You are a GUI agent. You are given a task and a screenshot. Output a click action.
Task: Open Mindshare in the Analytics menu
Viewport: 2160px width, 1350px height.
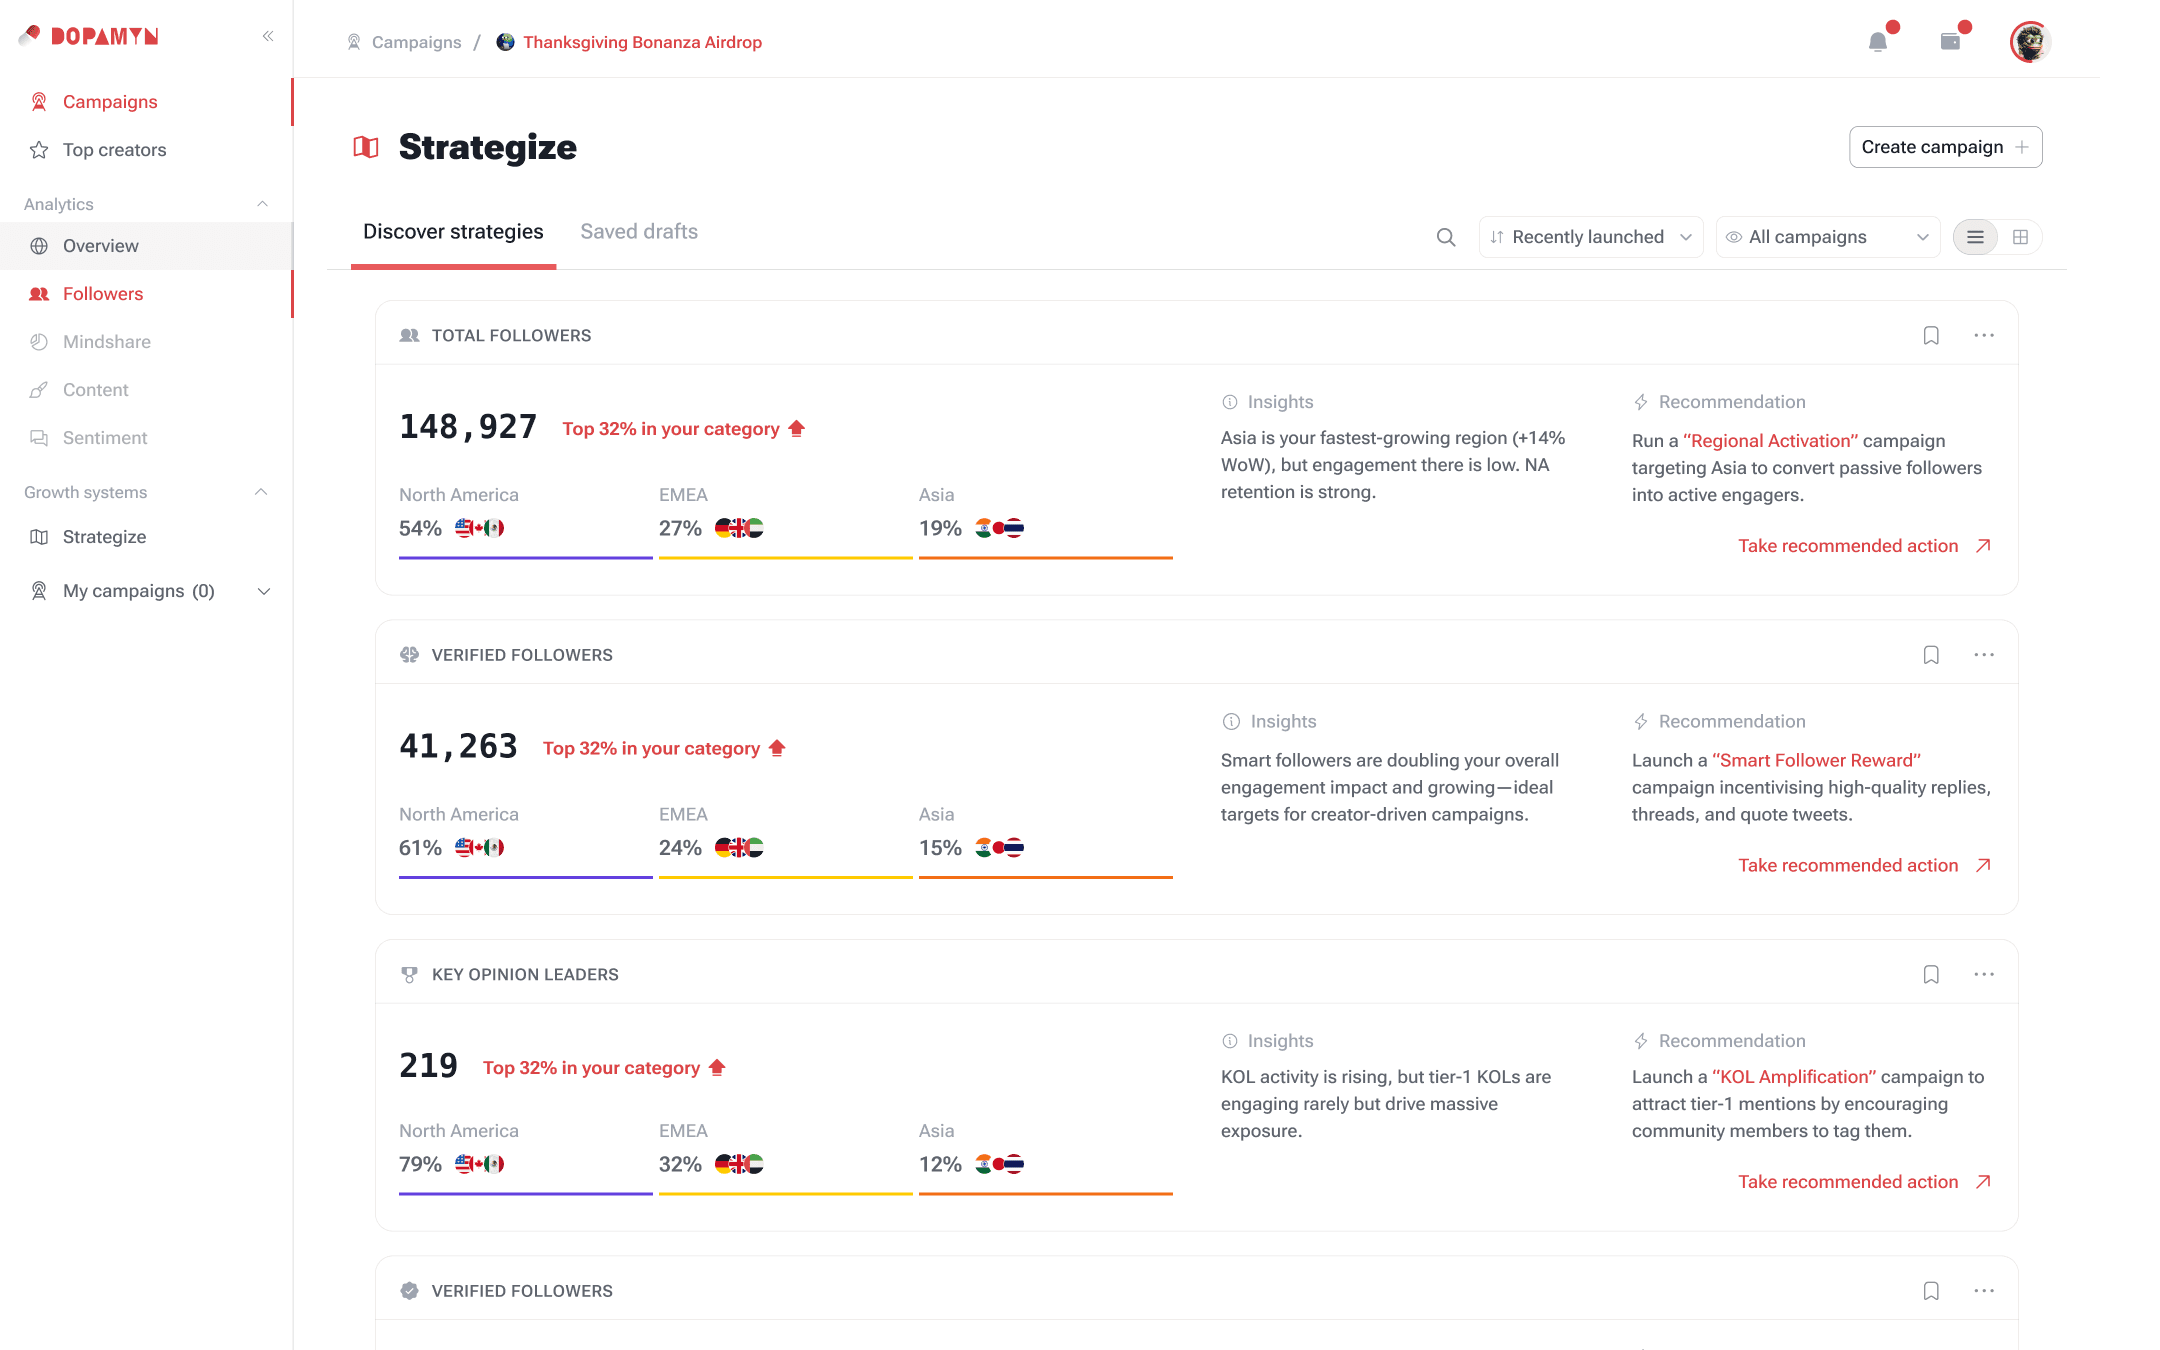107,342
